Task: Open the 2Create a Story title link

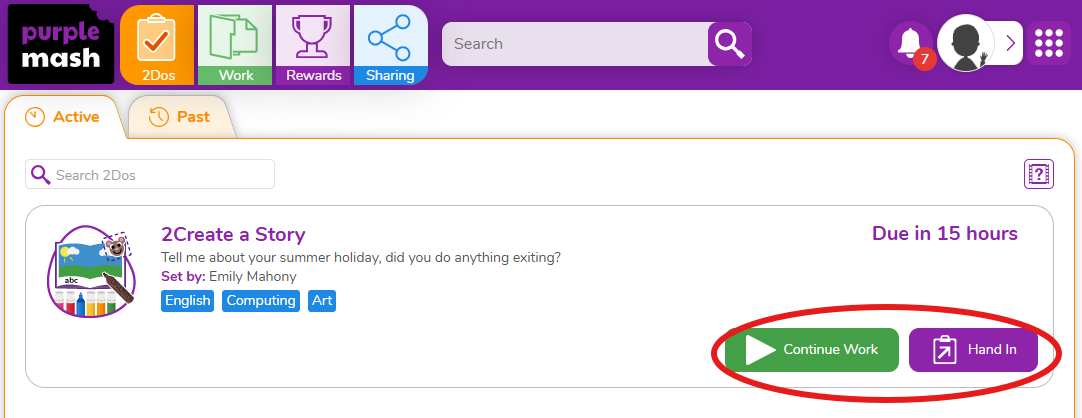Action: coord(233,235)
